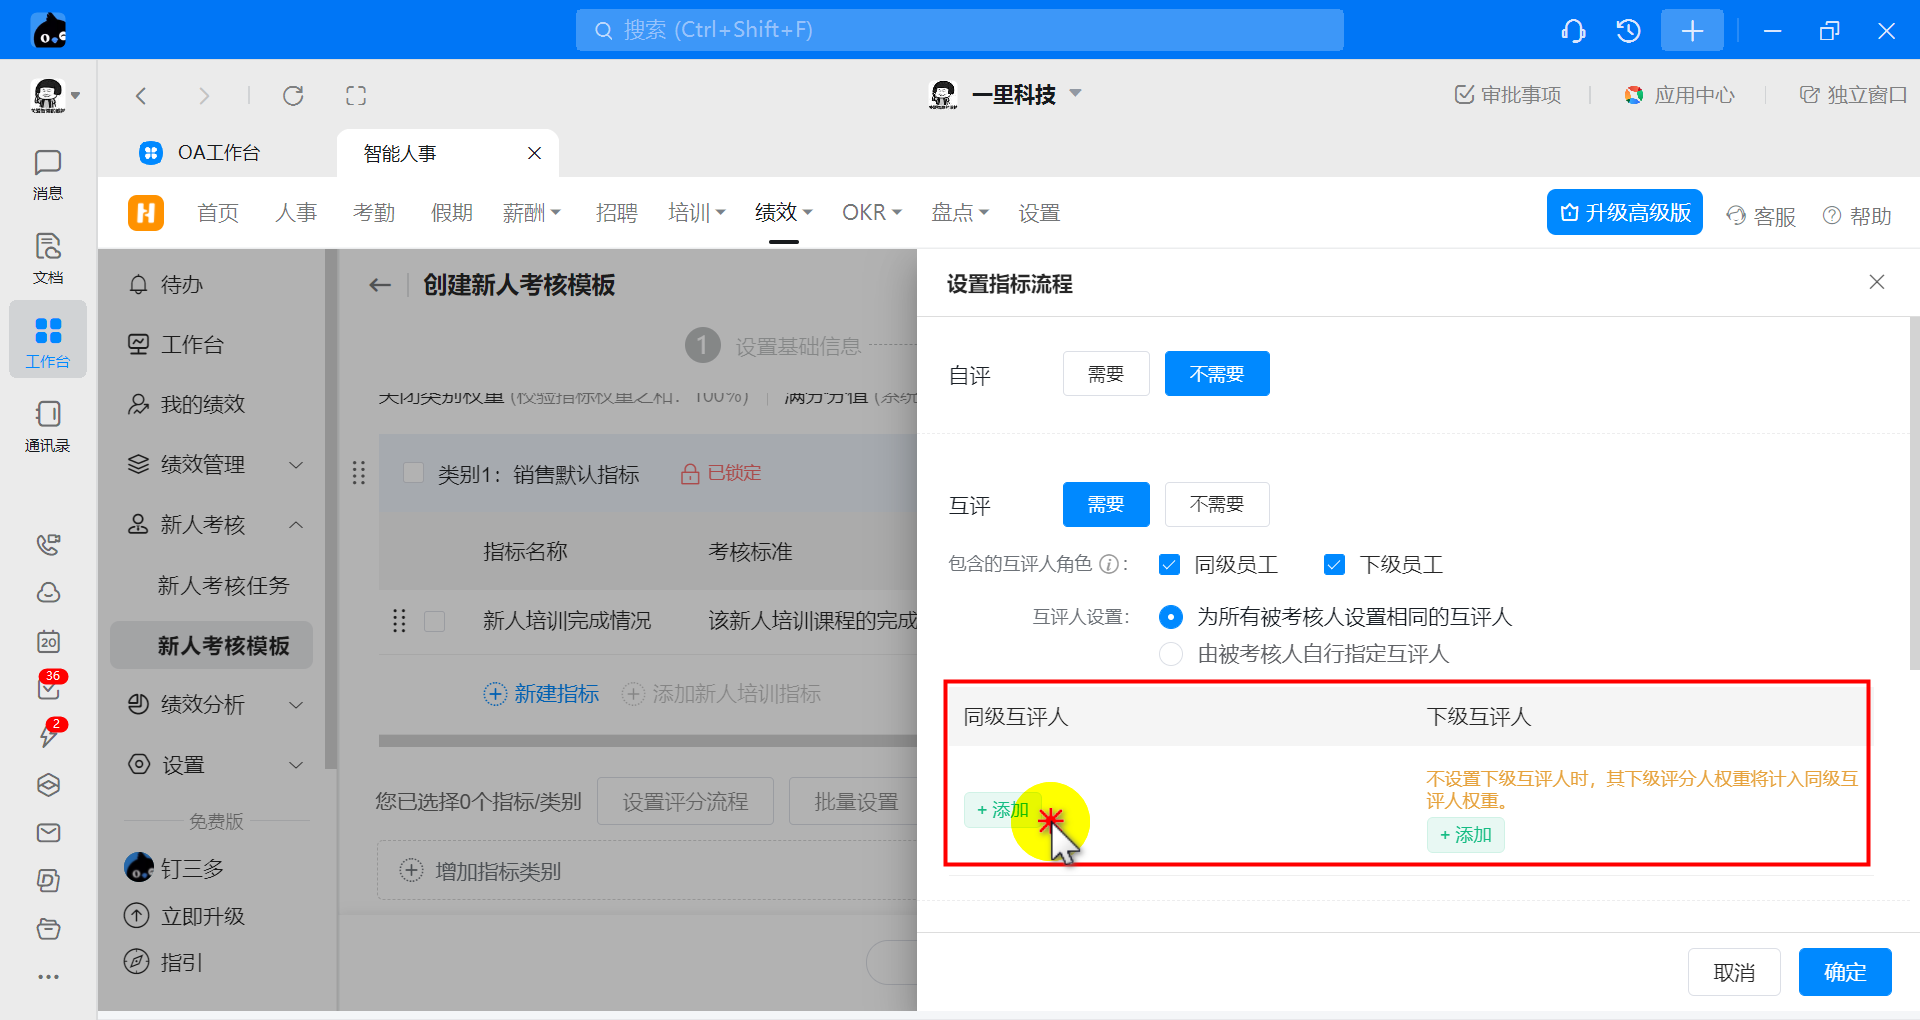Switch to the OA工作台 tab
Viewport: 1920px width, 1020px height.
(218, 153)
